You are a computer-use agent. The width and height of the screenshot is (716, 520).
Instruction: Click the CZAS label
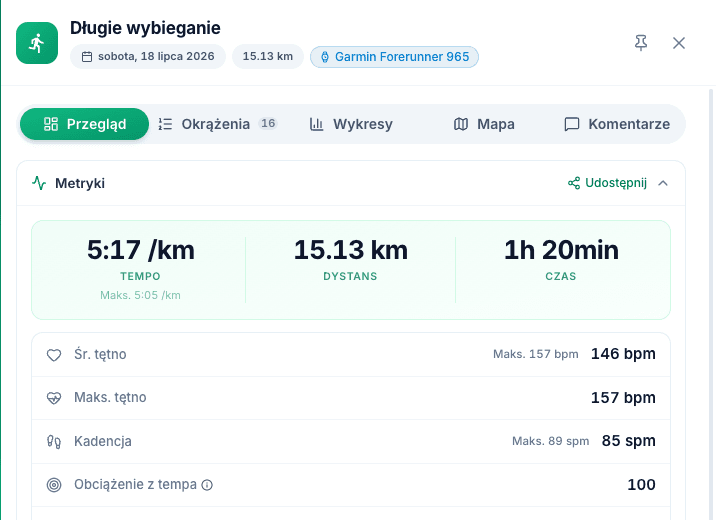click(561, 276)
